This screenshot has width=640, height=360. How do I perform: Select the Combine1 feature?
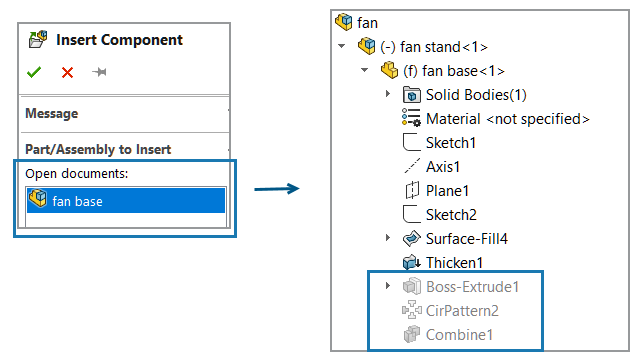[x=448, y=335]
